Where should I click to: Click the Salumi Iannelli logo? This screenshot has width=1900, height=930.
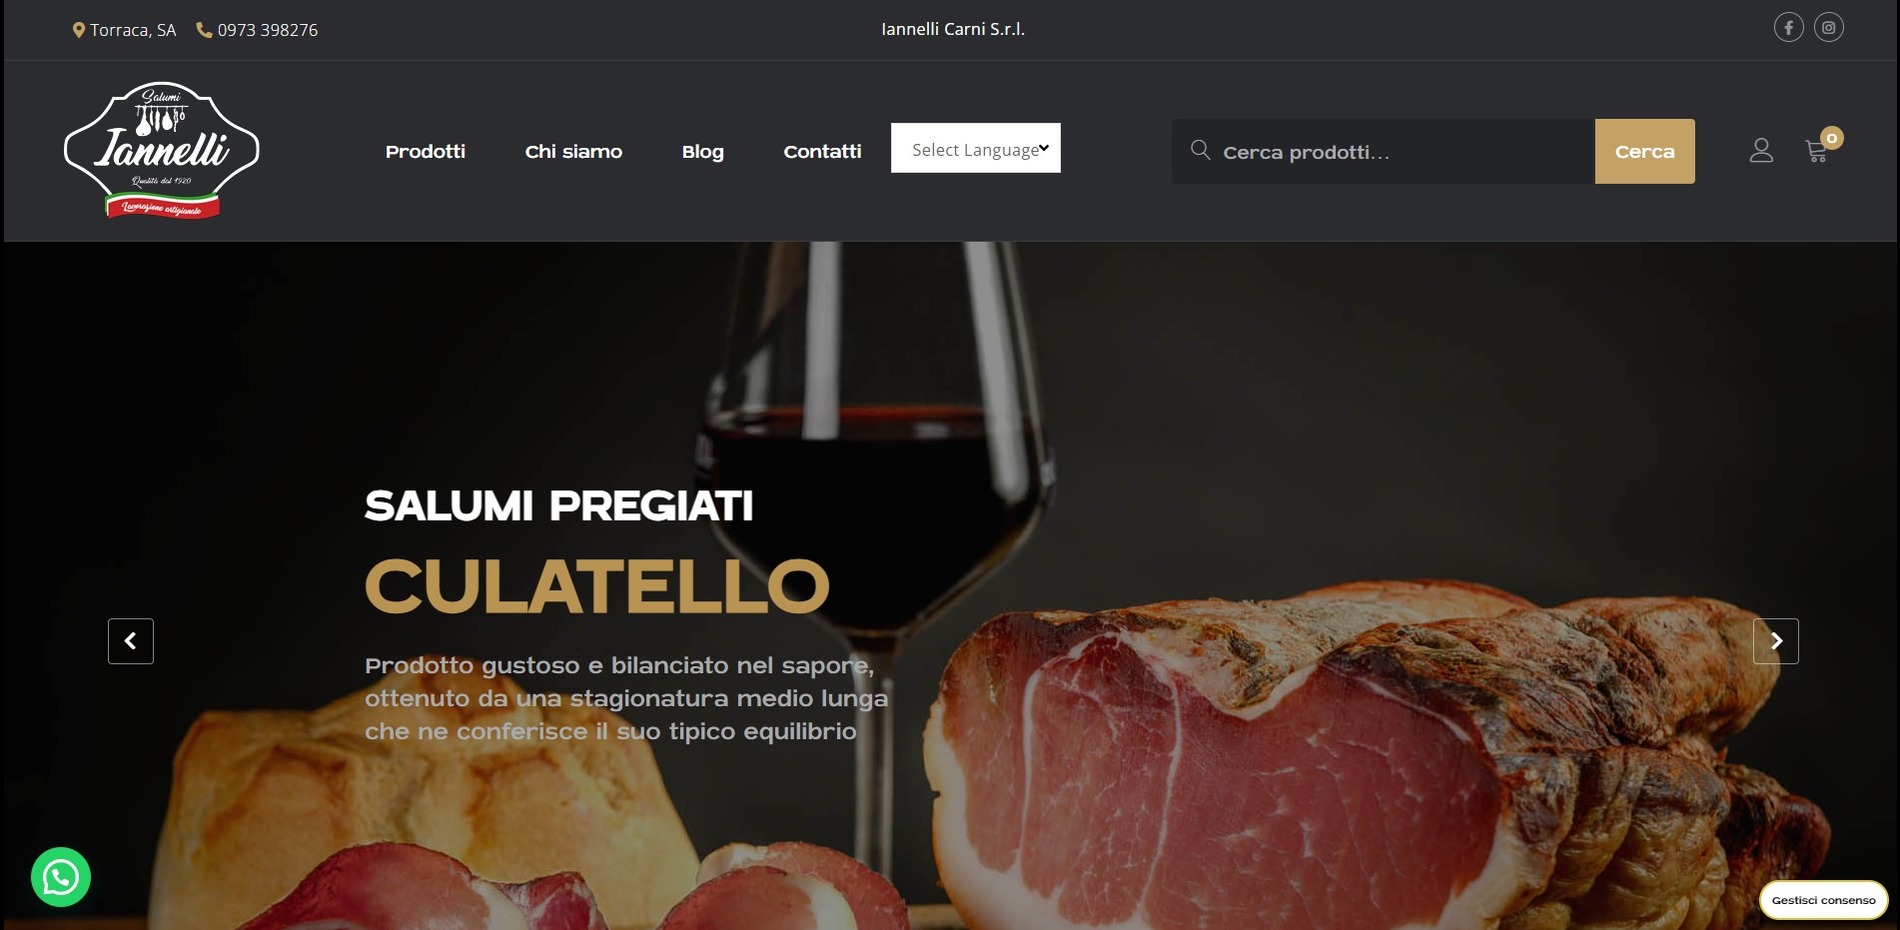pyautogui.click(x=162, y=150)
